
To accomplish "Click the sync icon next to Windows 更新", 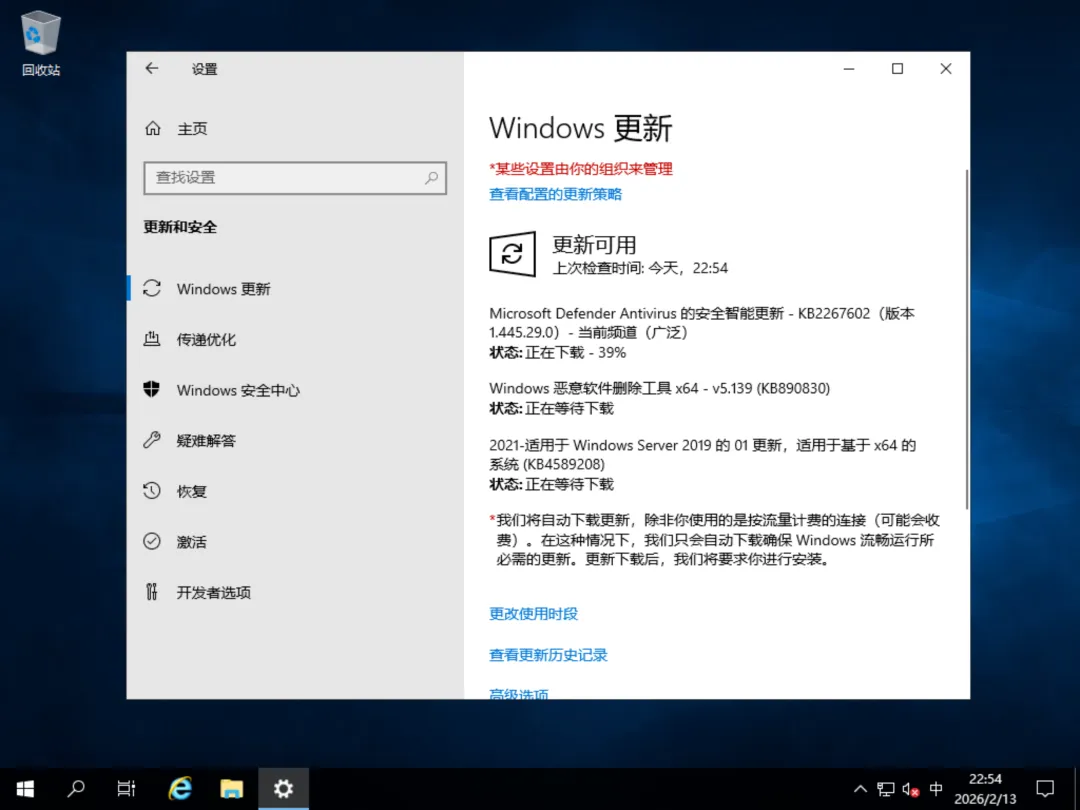I will tap(152, 288).
